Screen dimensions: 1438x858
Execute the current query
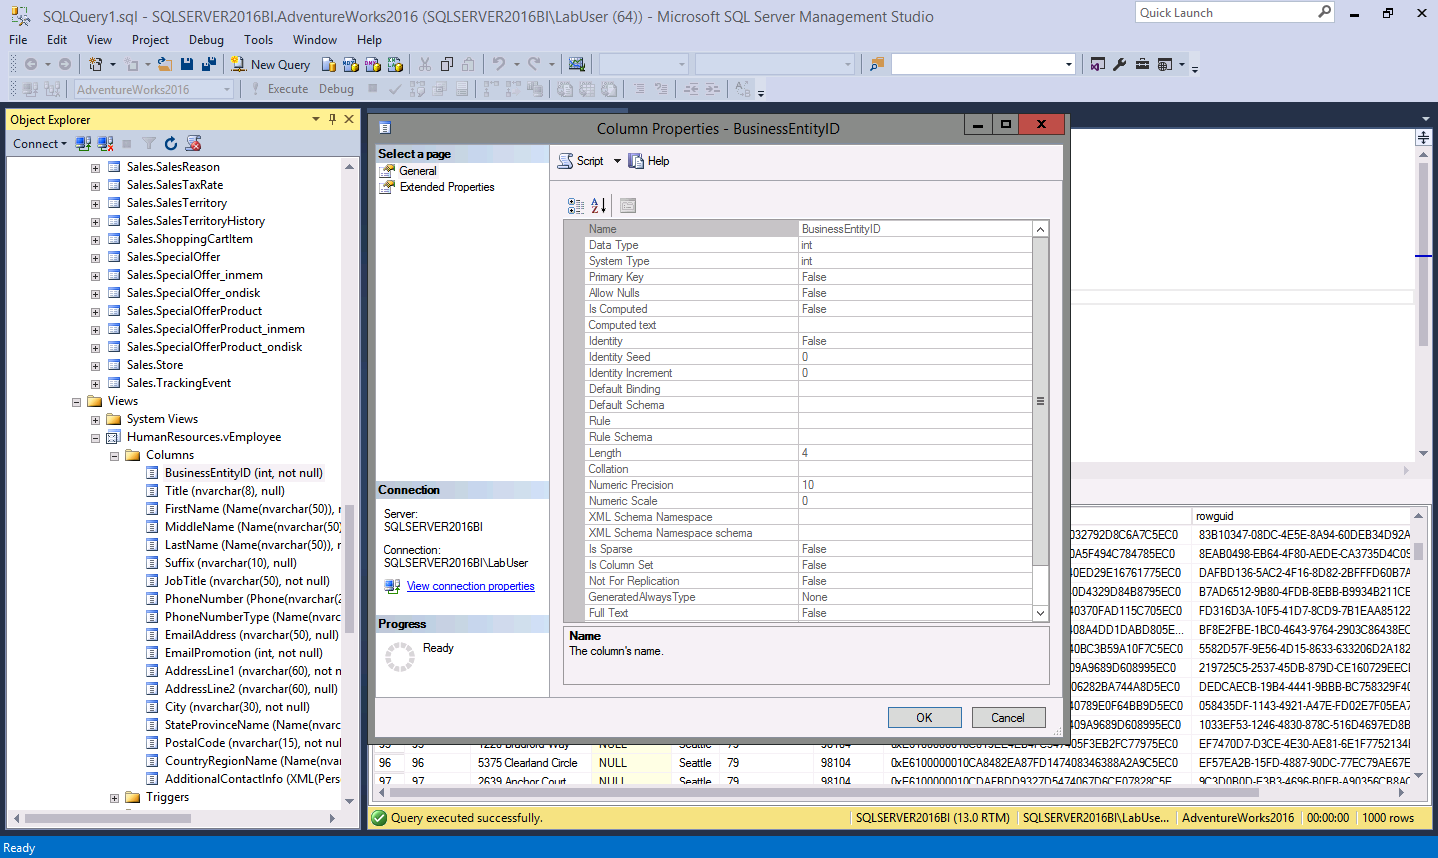[x=287, y=88]
